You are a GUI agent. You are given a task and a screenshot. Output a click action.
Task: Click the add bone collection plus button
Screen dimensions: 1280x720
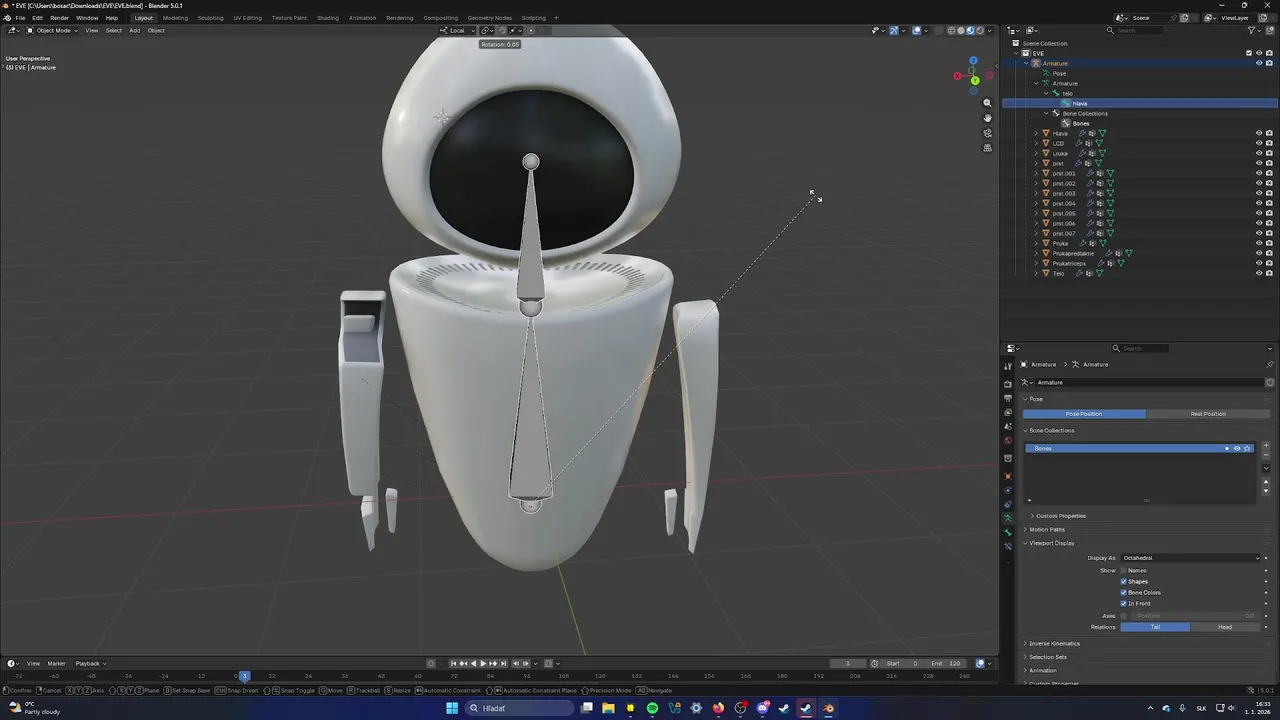click(1266, 446)
